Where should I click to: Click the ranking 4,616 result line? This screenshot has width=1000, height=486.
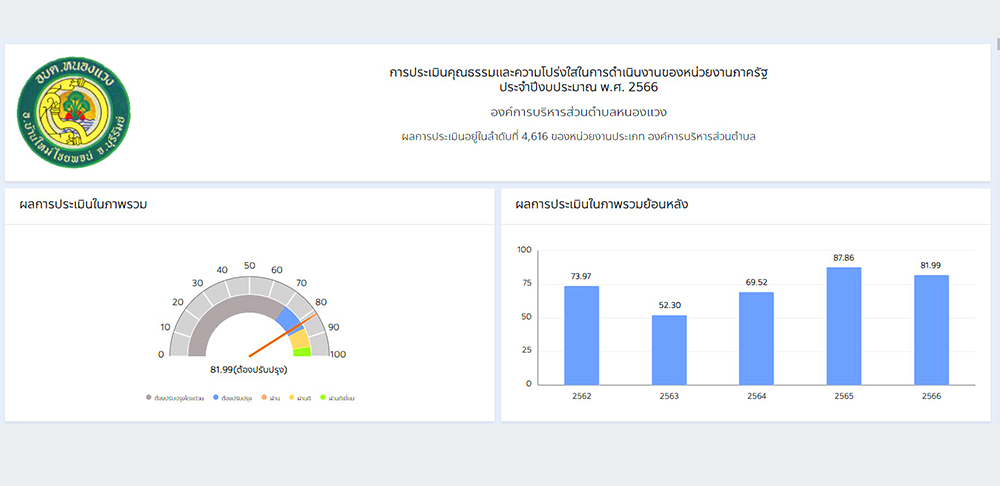click(578, 136)
